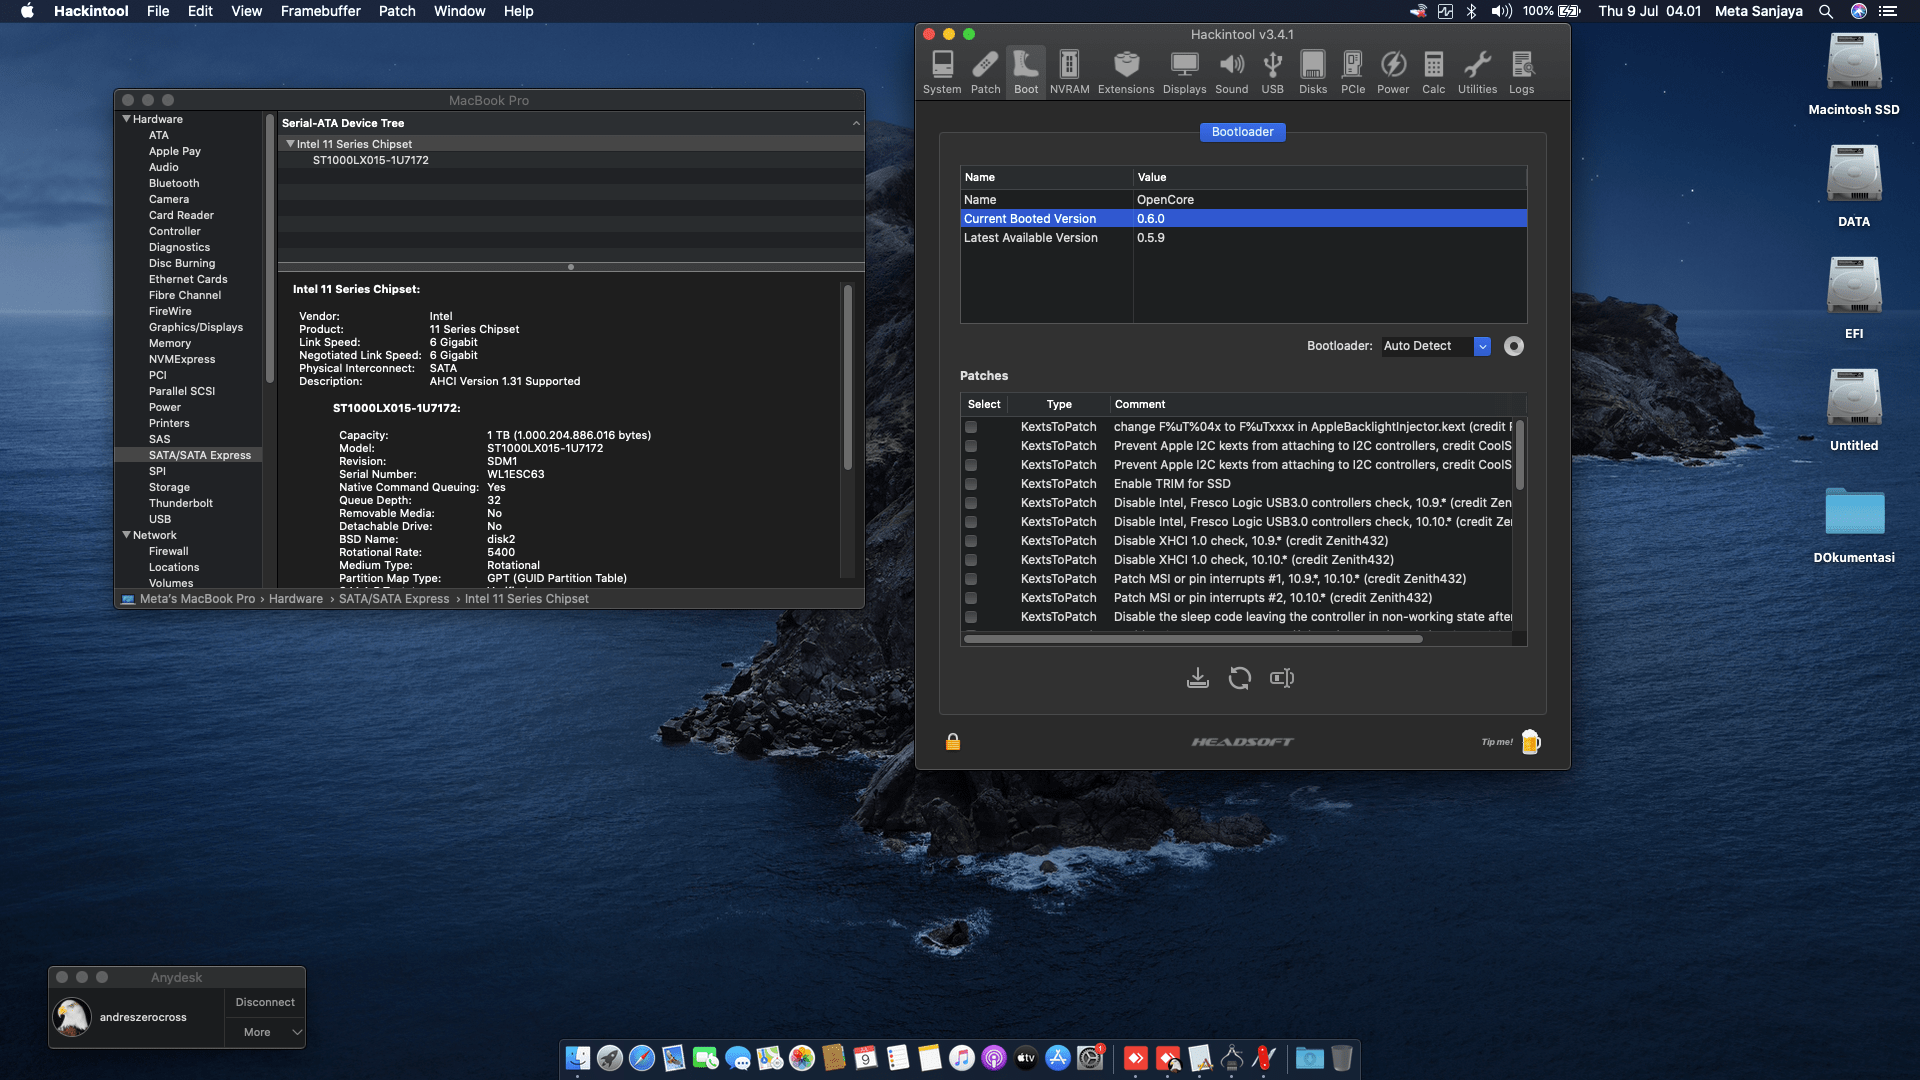Screen dimensions: 1920x1080
Task: Open the Extensions toolbar icon
Action: click(1126, 72)
